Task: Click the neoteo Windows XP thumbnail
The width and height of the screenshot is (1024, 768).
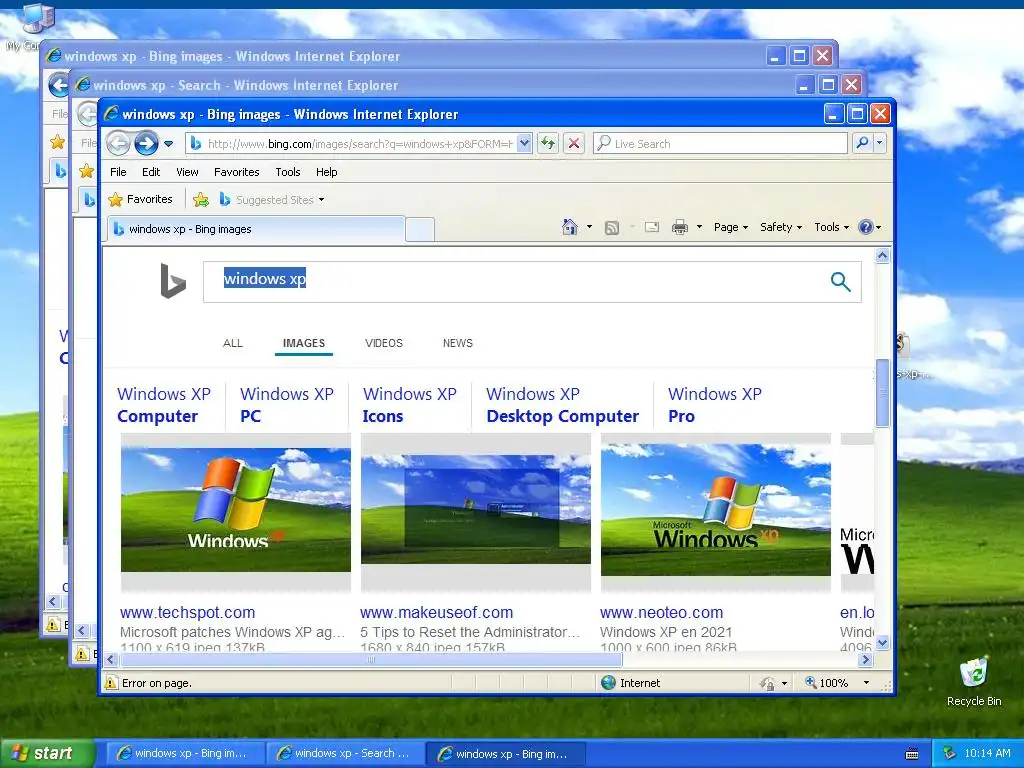Action: coord(716,510)
